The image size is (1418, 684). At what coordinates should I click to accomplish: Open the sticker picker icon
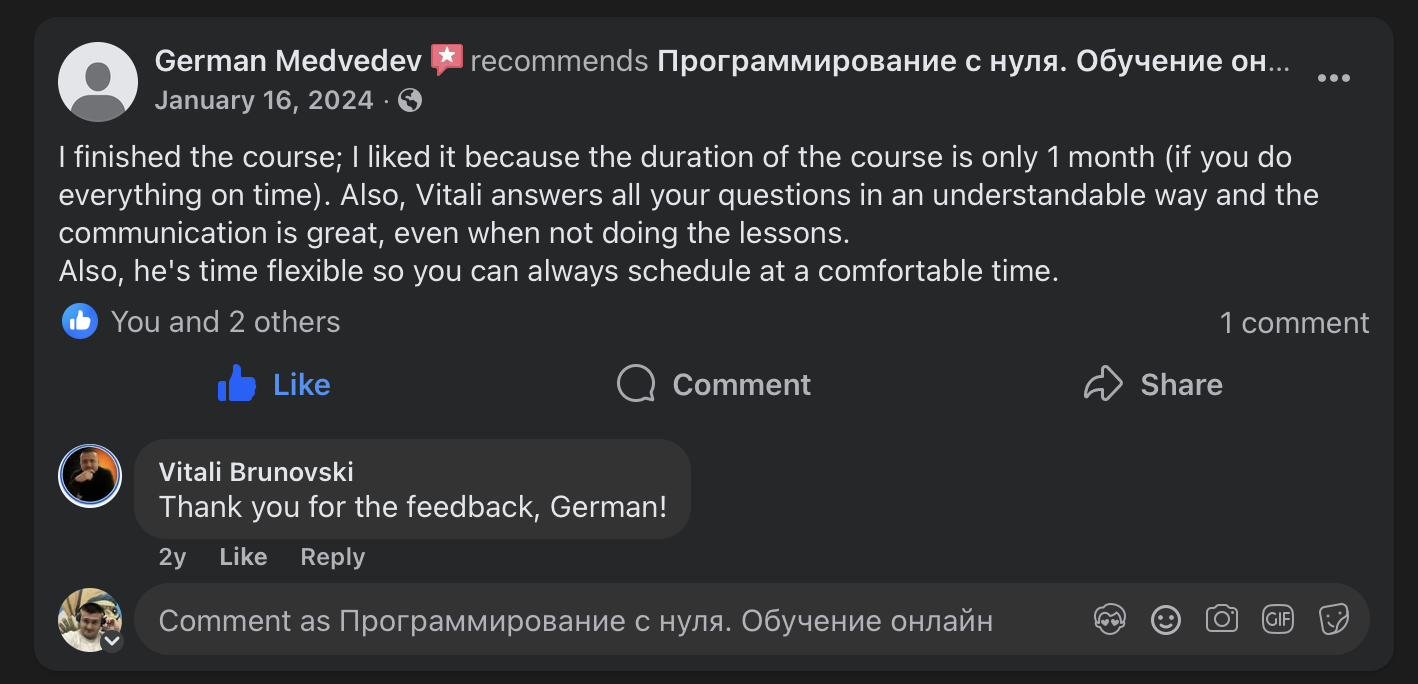(x=1334, y=620)
